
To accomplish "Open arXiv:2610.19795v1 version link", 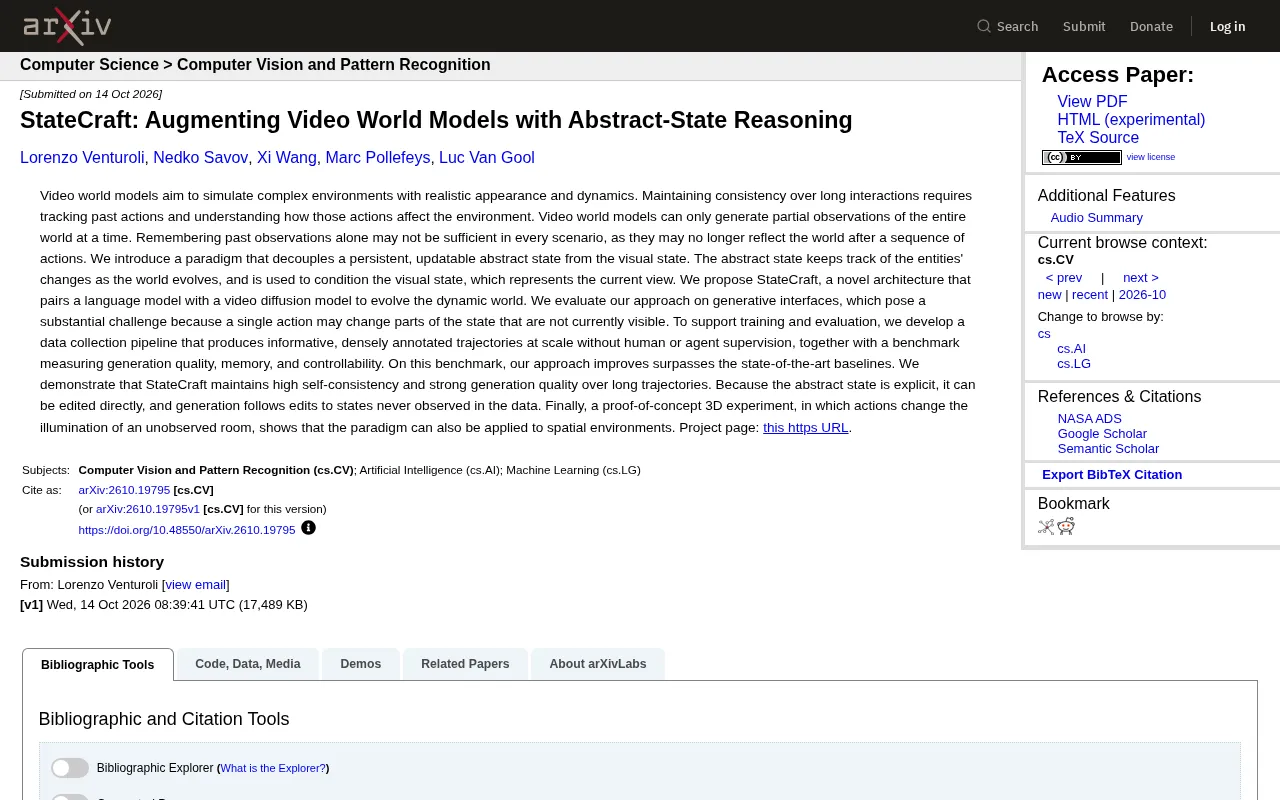I will coord(148,509).
